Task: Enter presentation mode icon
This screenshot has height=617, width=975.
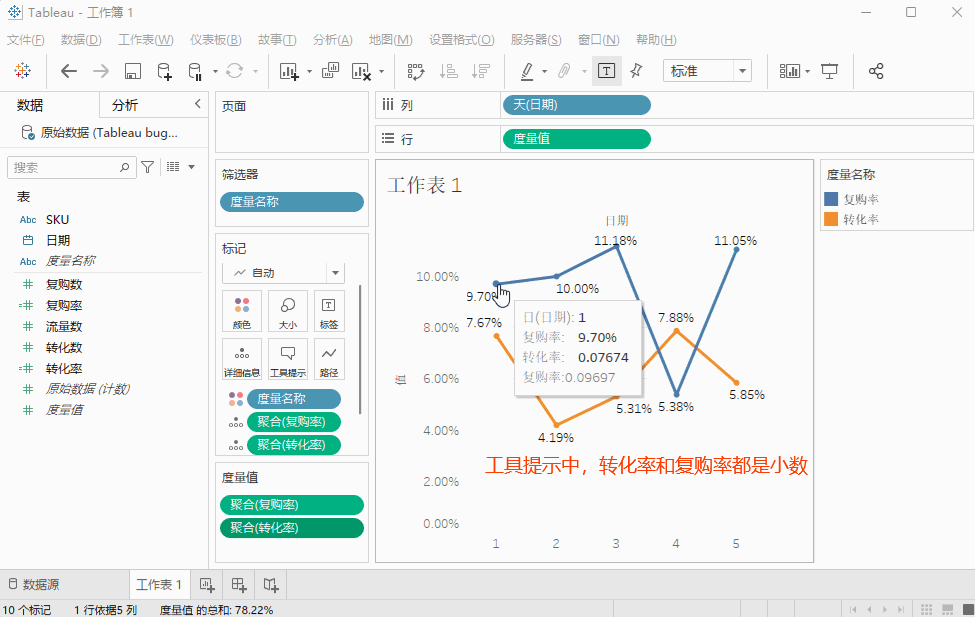Action: [x=829, y=71]
